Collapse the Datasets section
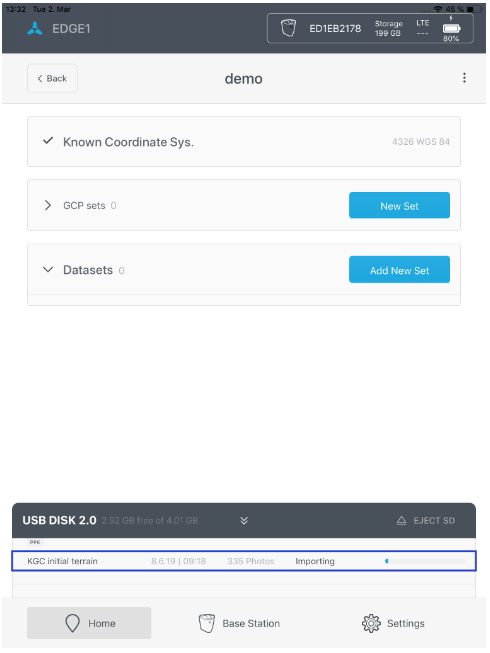The image size is (490, 653). click(x=48, y=269)
